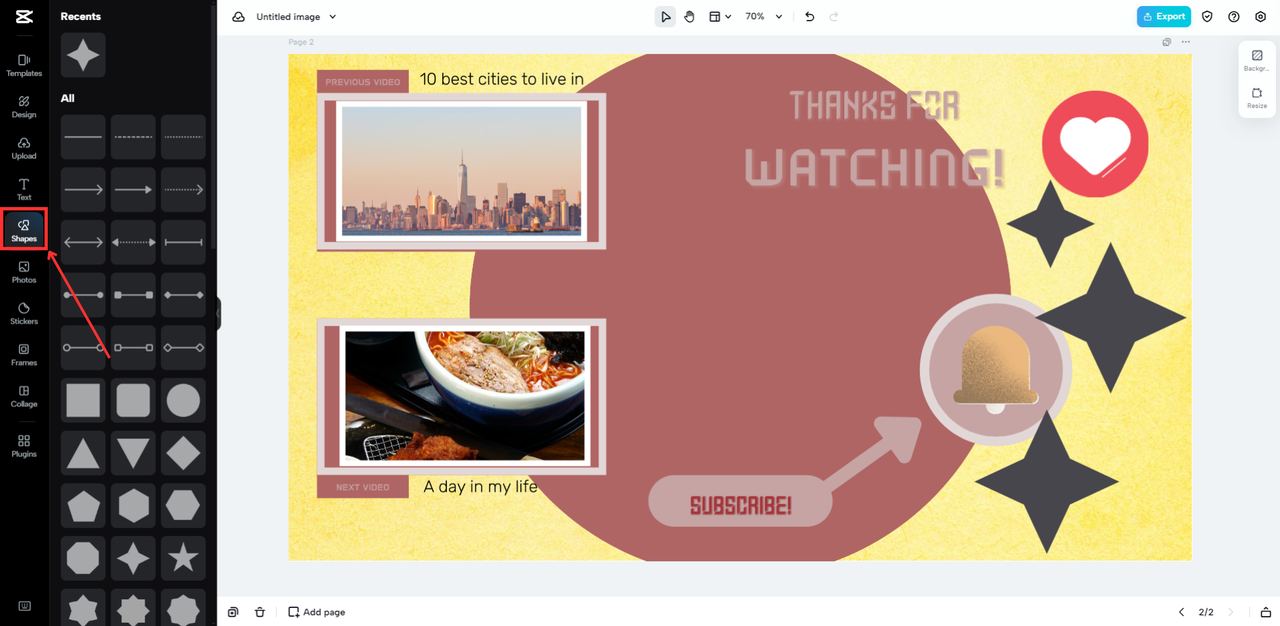Image resolution: width=1280 pixels, height=626 pixels.
Task: Open the Stickers panel
Action: (24, 314)
